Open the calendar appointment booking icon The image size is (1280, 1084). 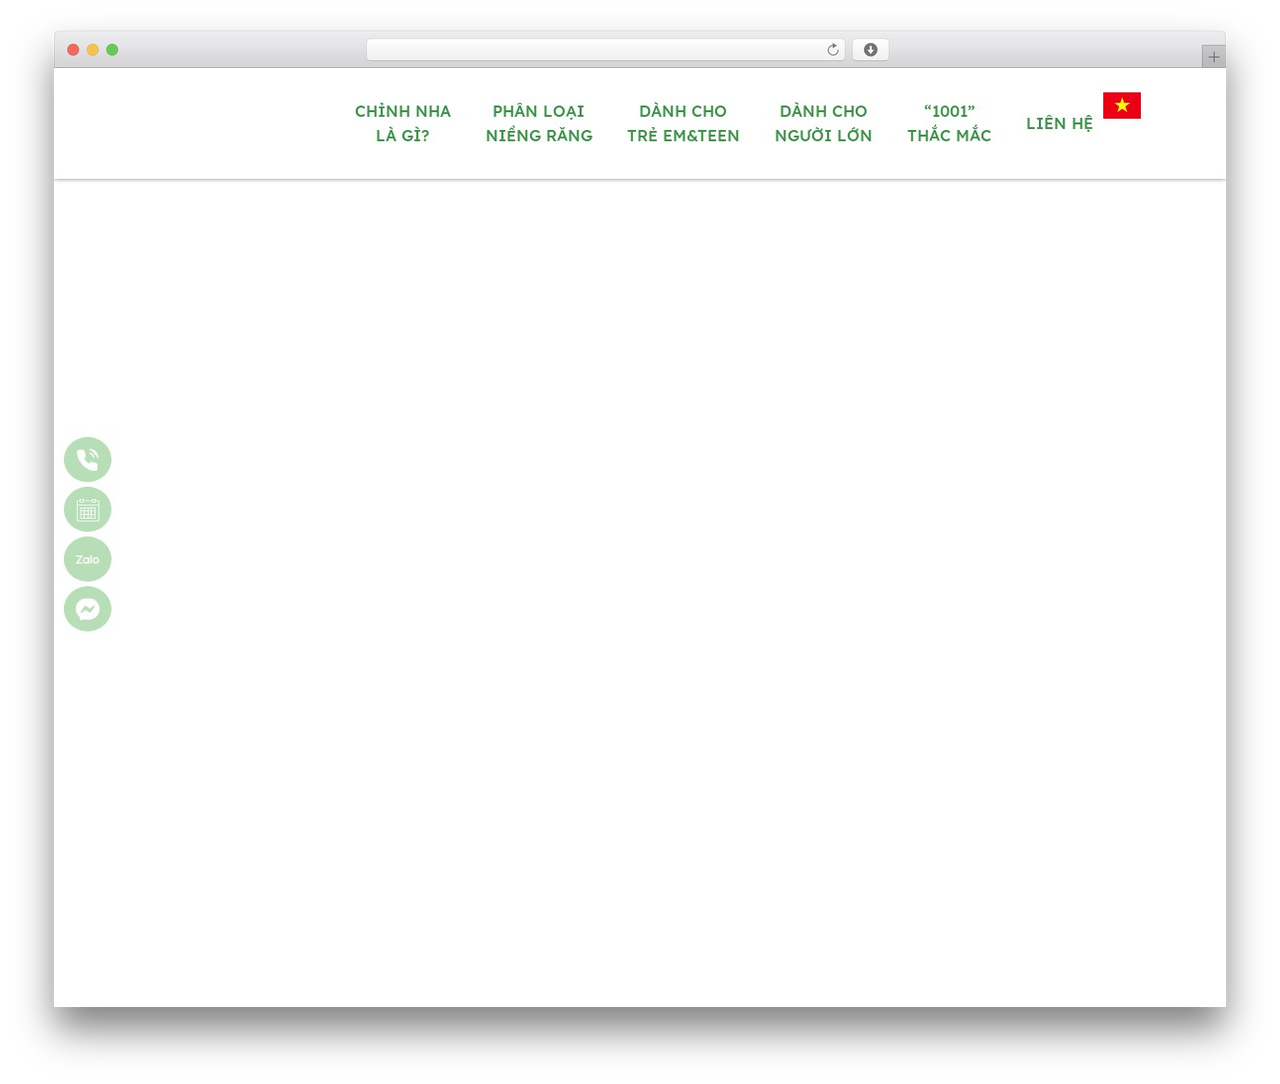pyautogui.click(x=88, y=510)
